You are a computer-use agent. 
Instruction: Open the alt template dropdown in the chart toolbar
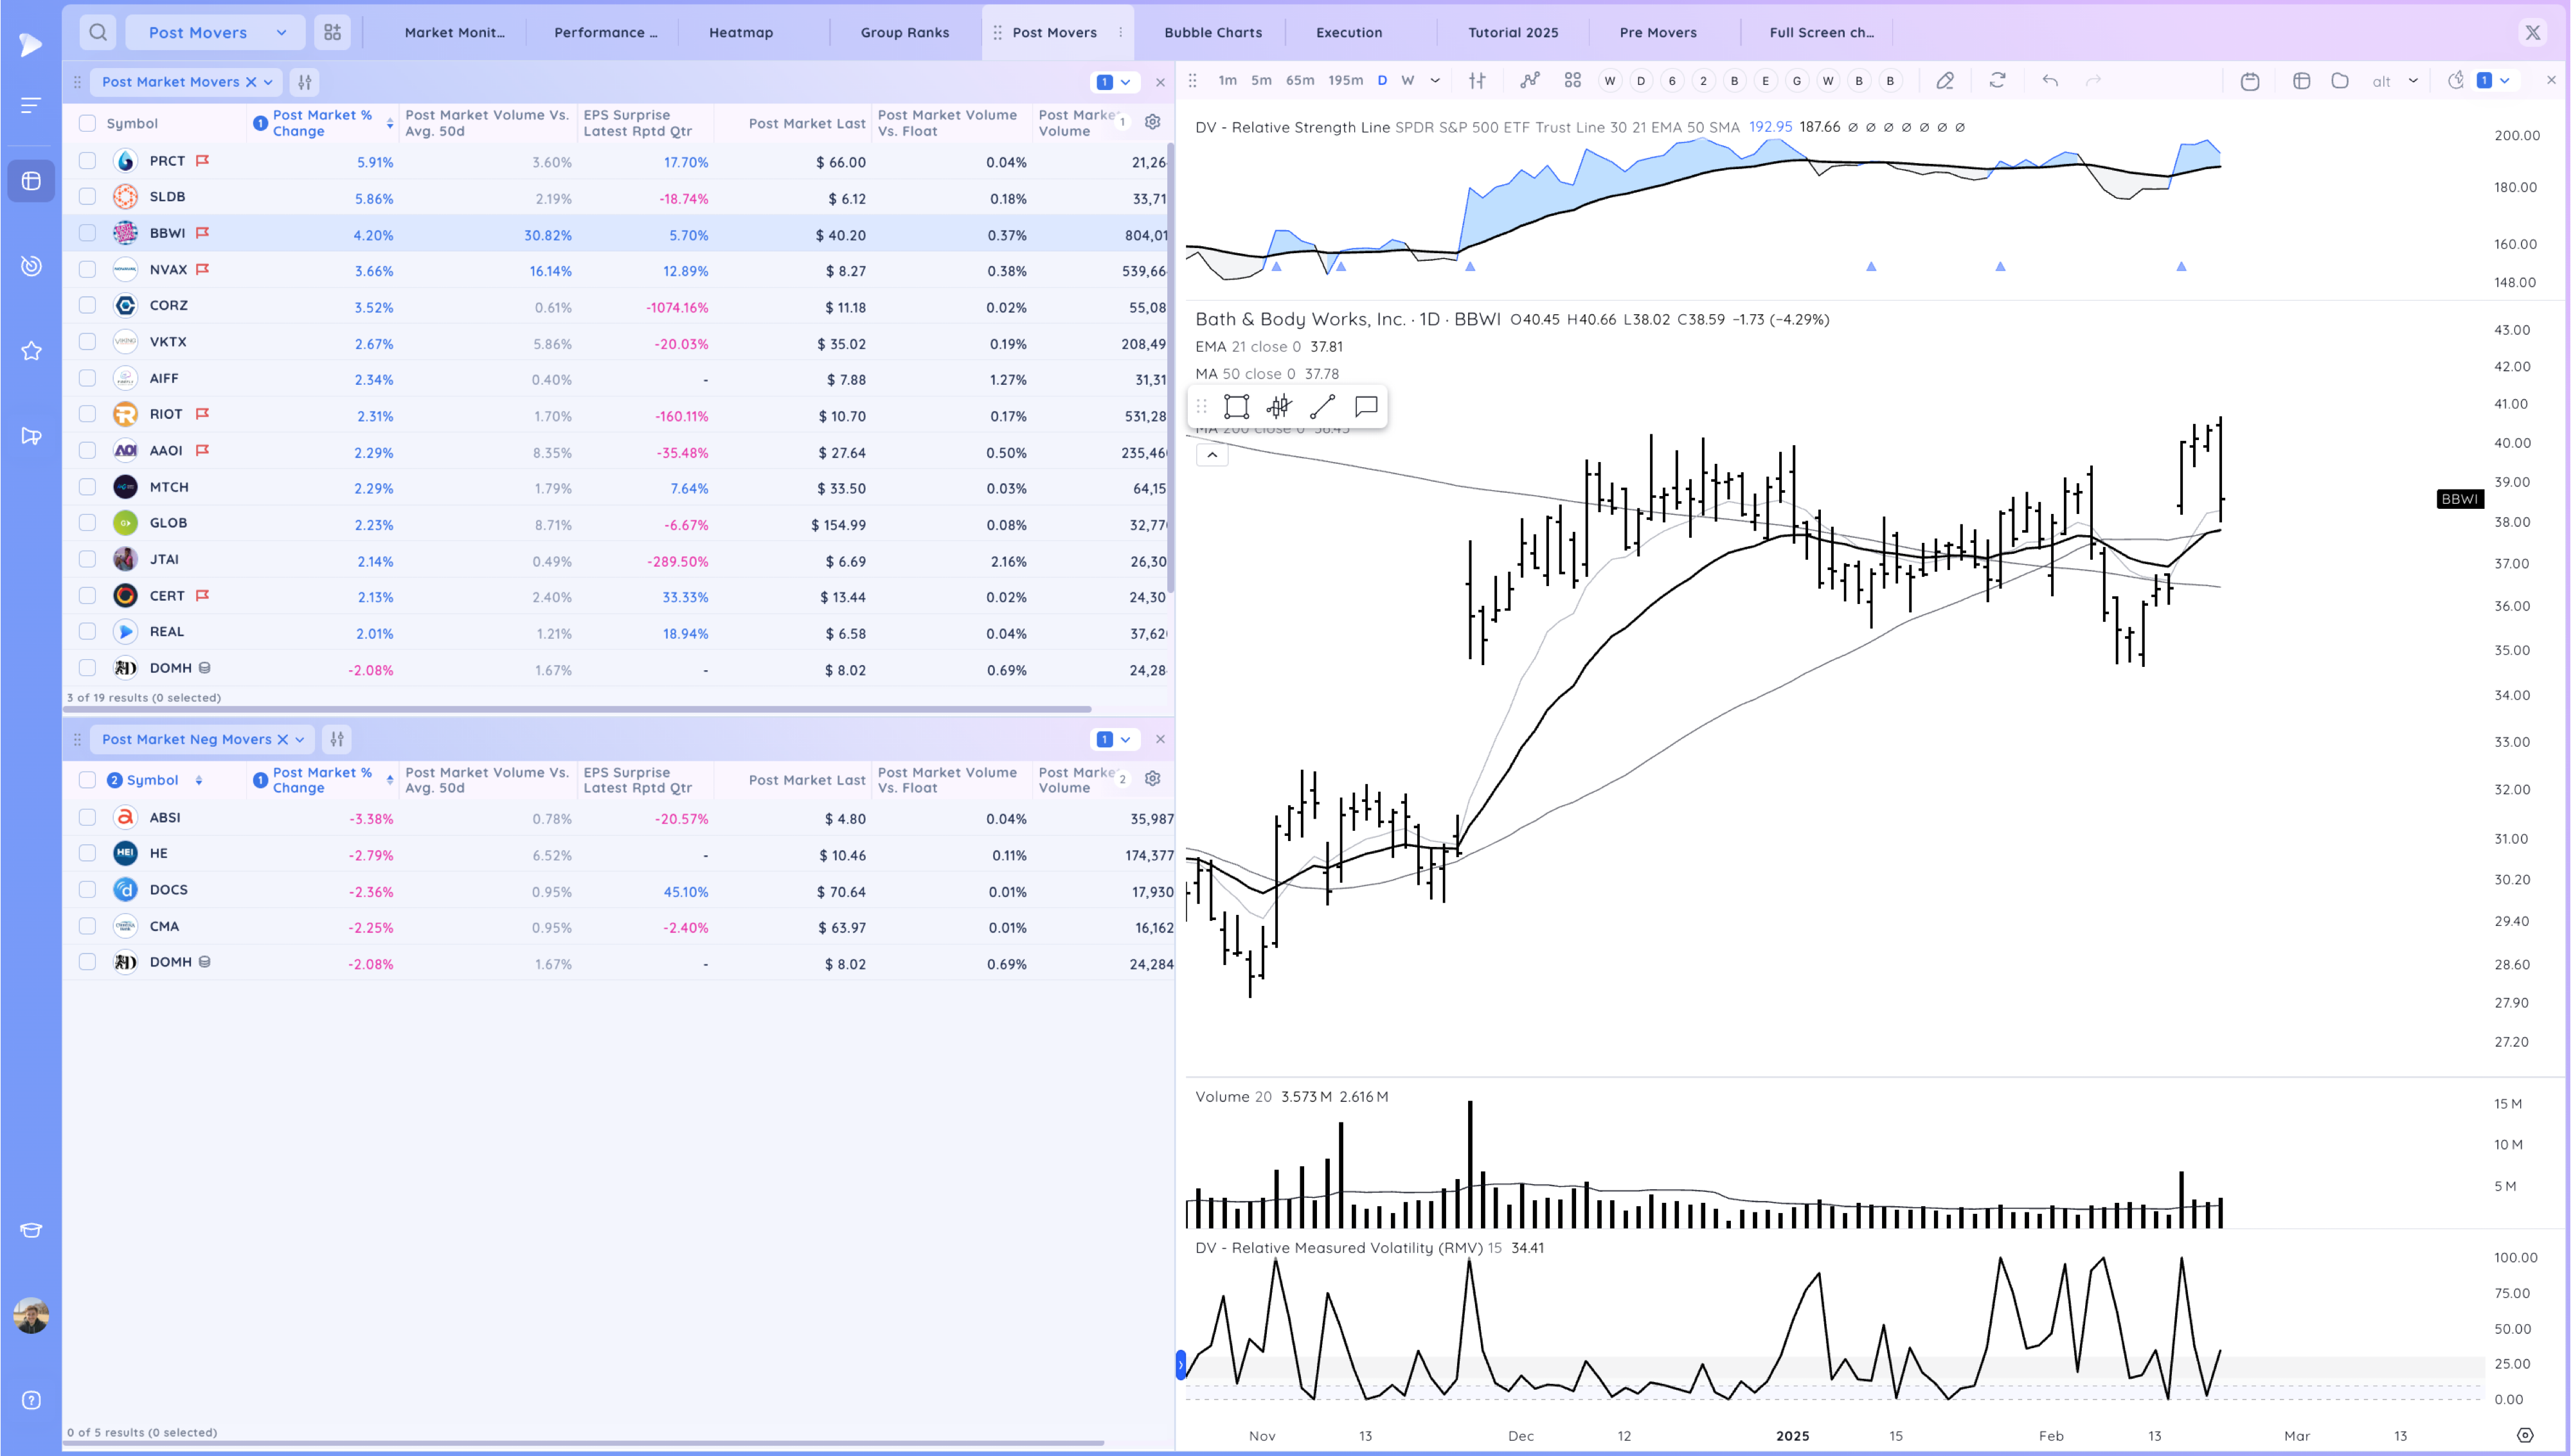(2396, 81)
